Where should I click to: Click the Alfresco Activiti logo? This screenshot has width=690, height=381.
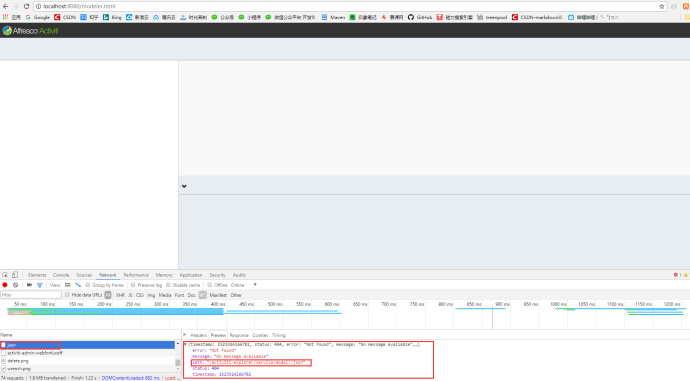point(30,31)
